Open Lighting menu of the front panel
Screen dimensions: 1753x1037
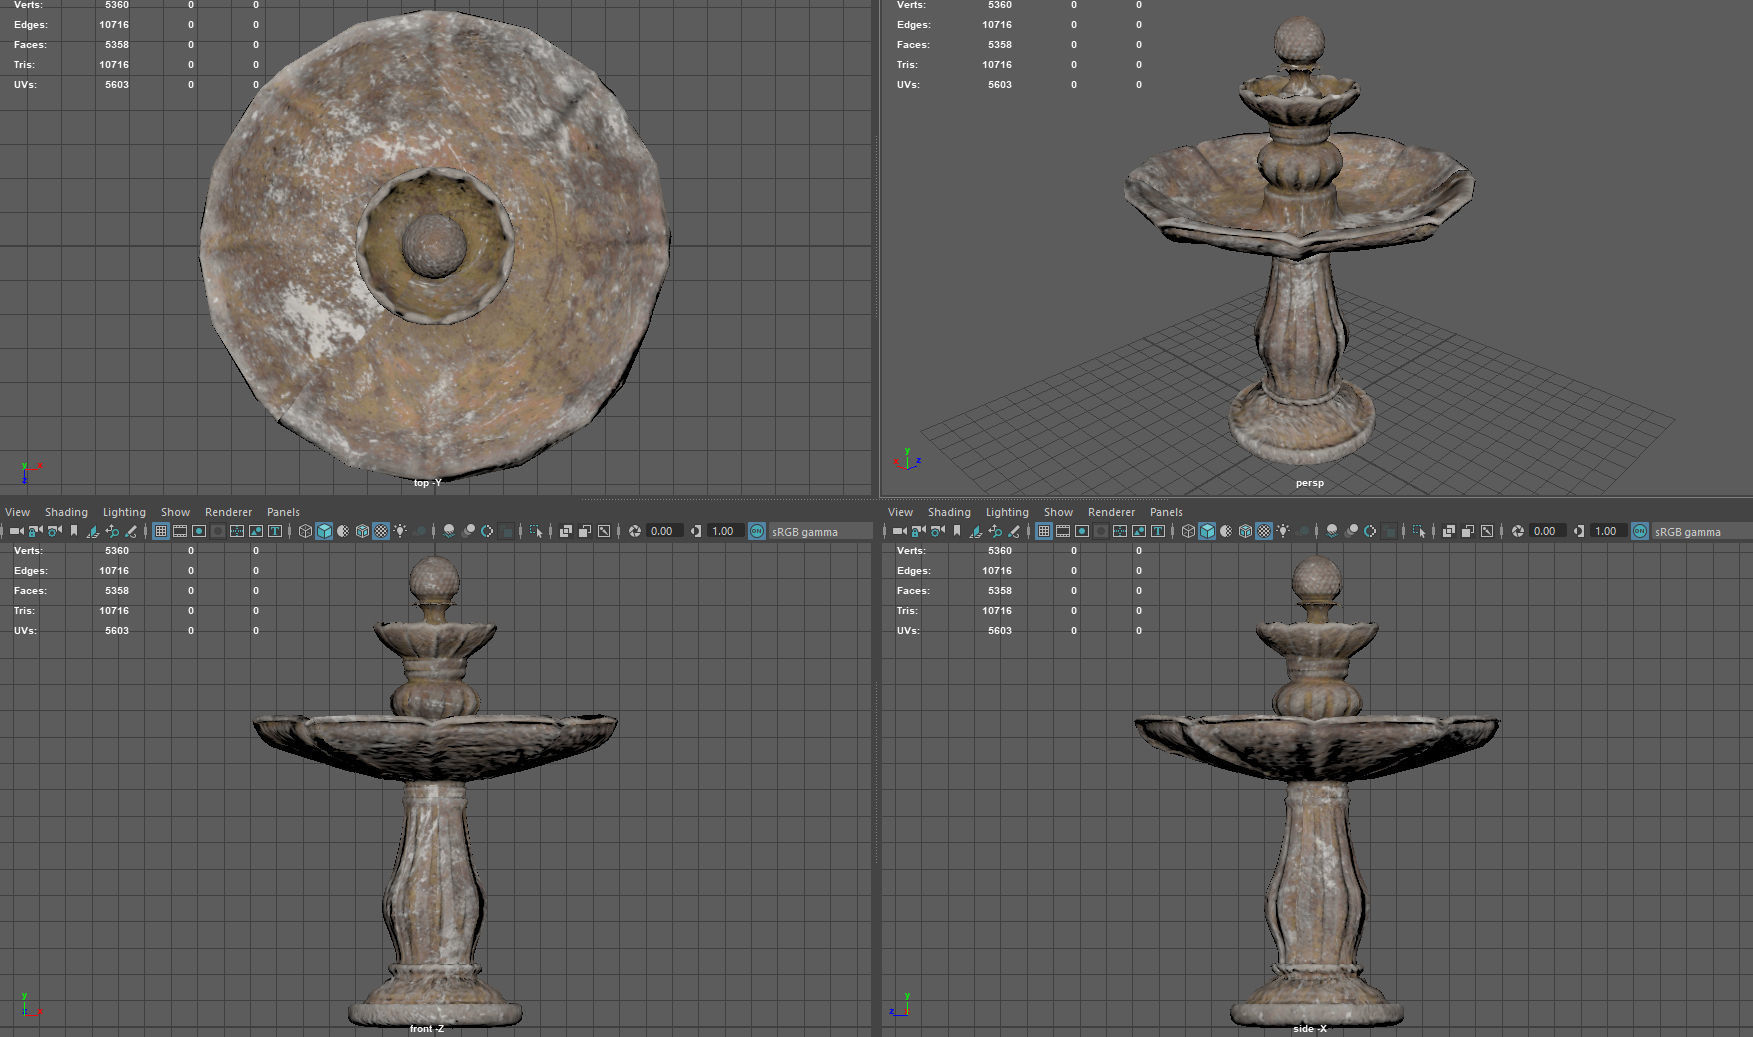[124, 512]
